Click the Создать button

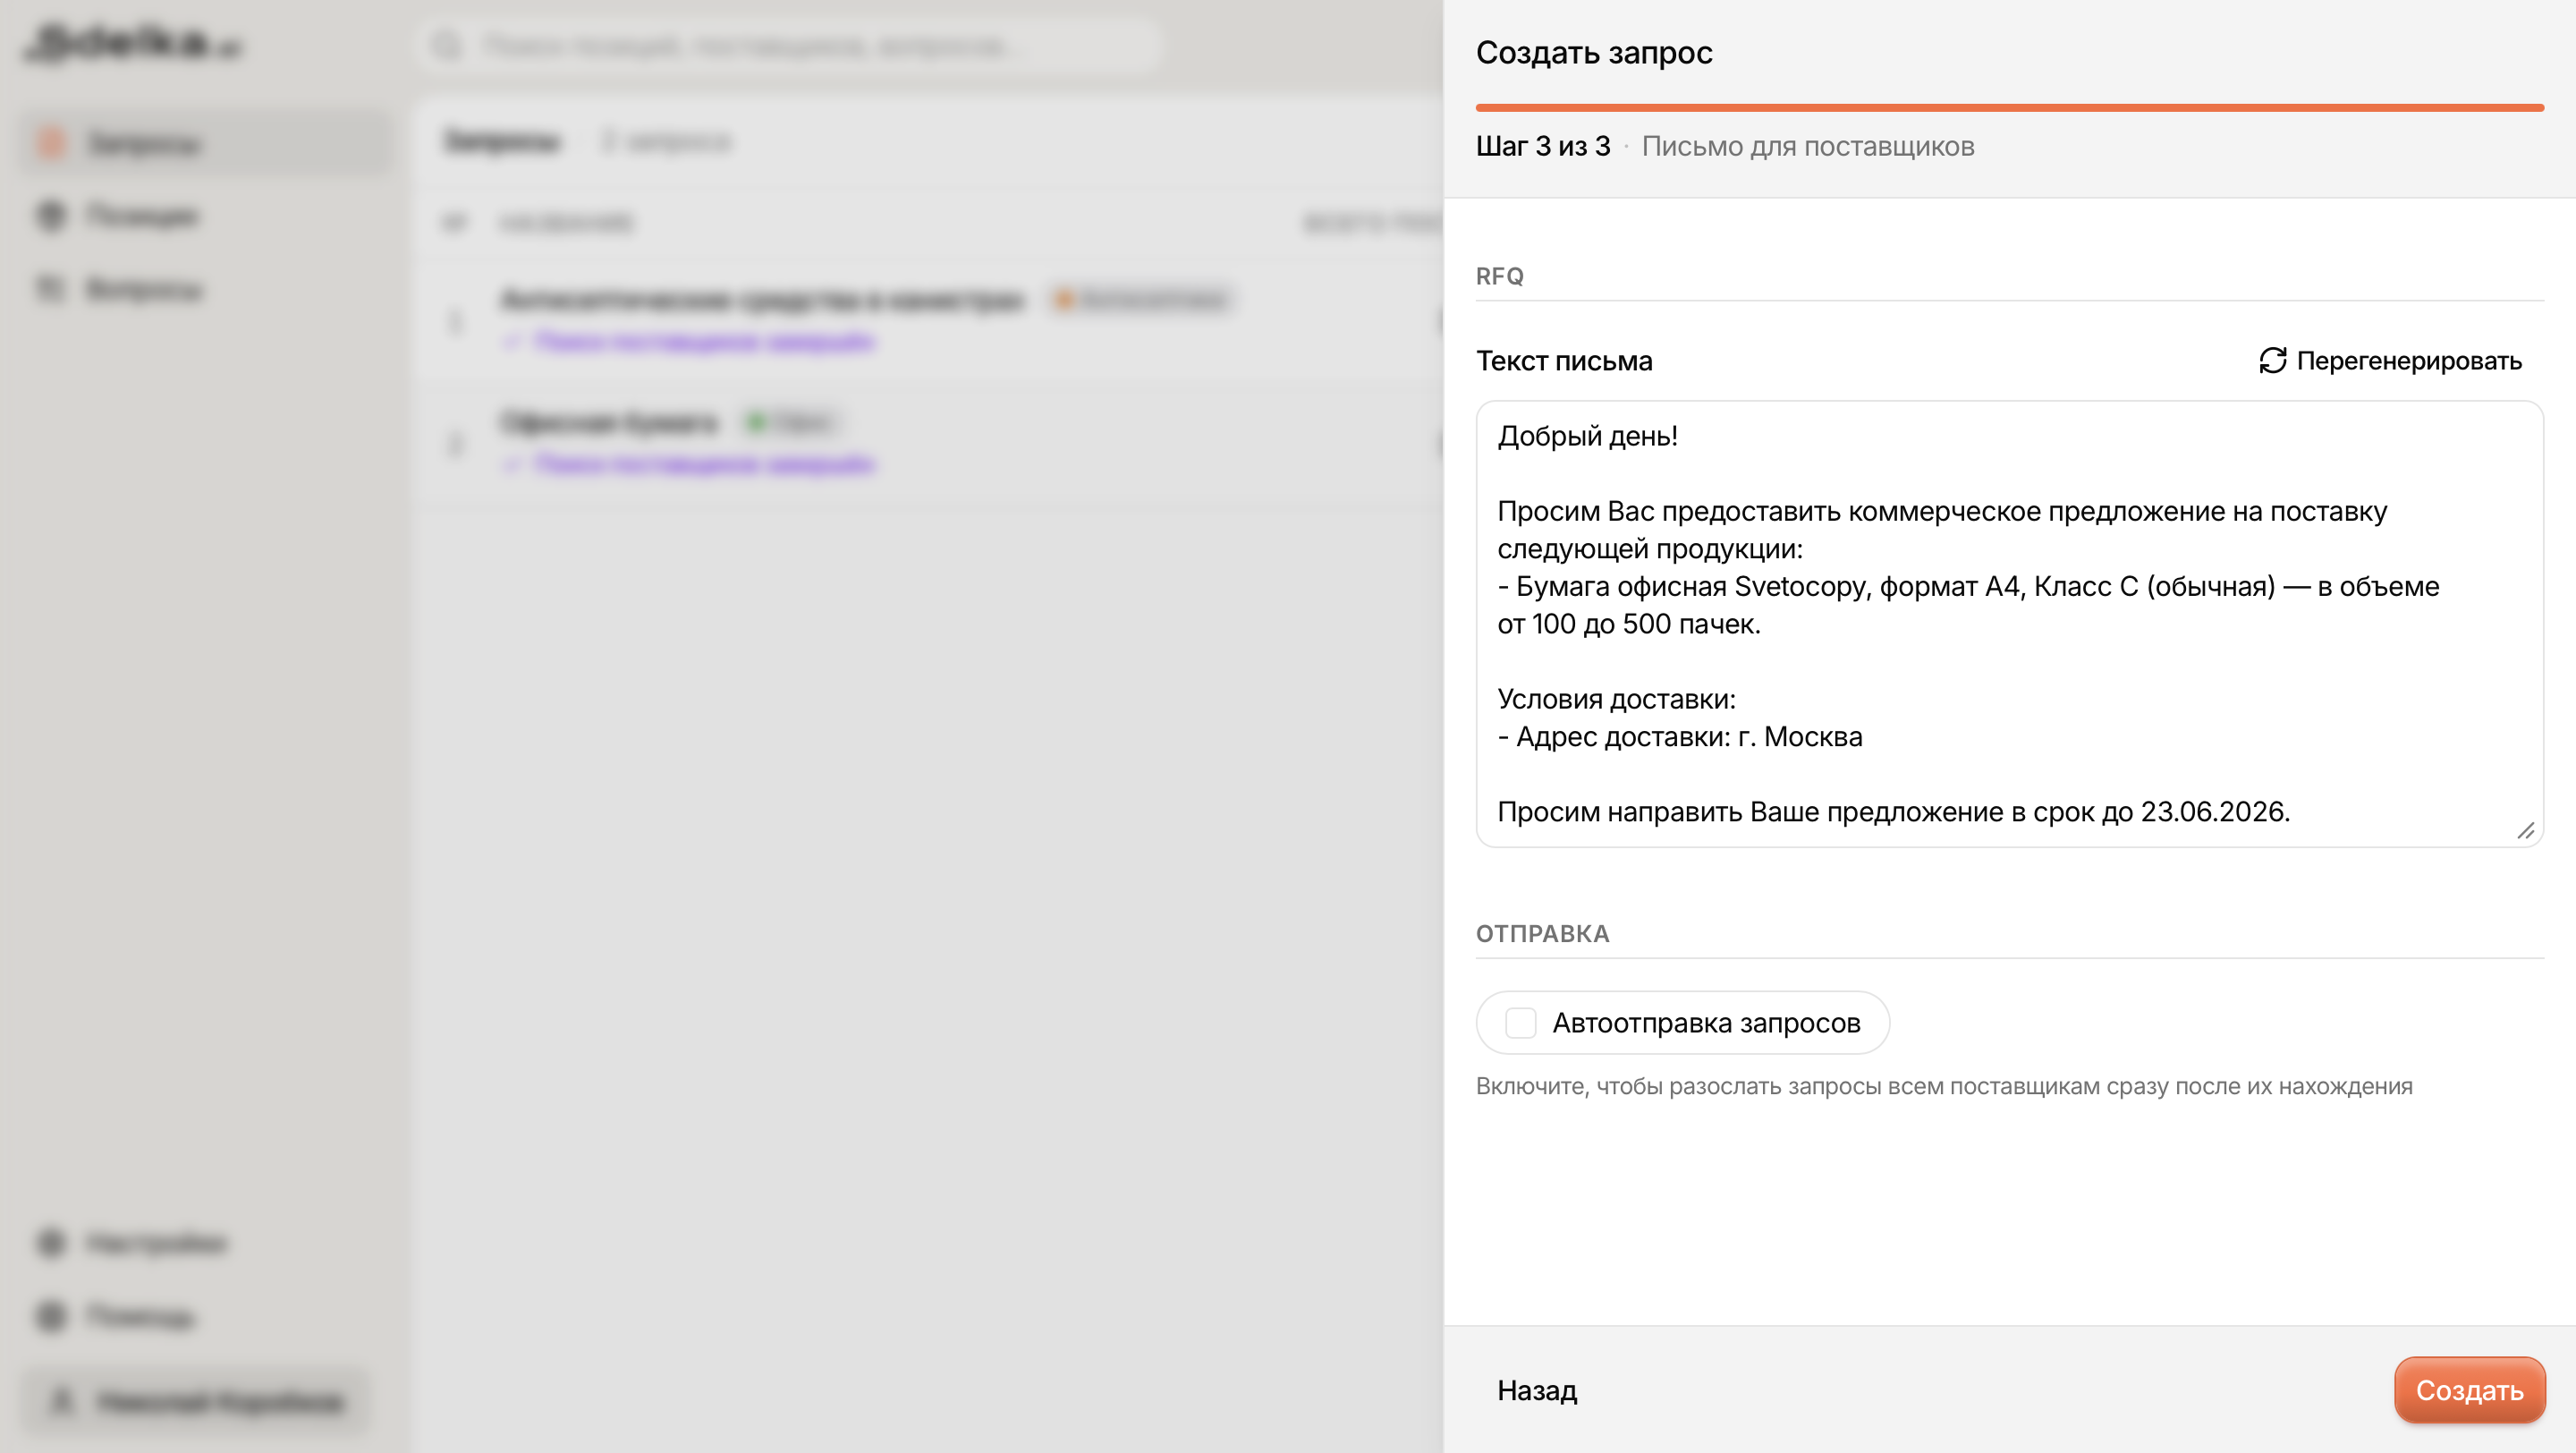2469,1390
